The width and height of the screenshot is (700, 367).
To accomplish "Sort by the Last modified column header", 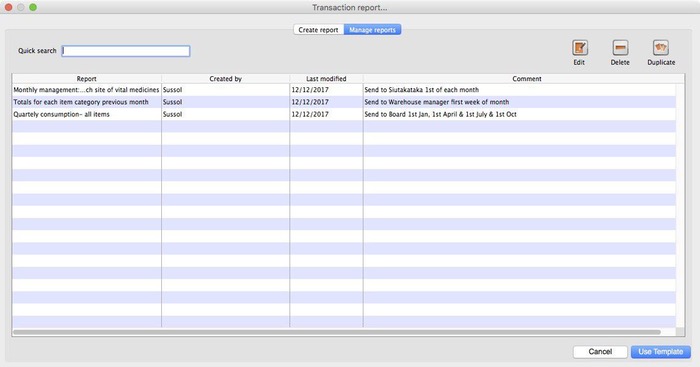I will point(326,79).
